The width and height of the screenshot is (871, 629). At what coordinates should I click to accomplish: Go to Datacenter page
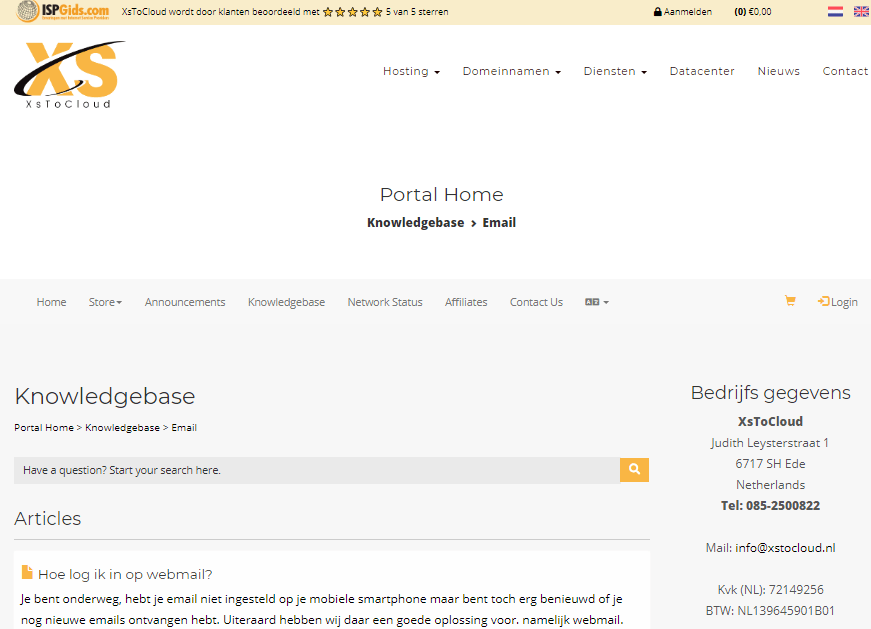(x=702, y=71)
